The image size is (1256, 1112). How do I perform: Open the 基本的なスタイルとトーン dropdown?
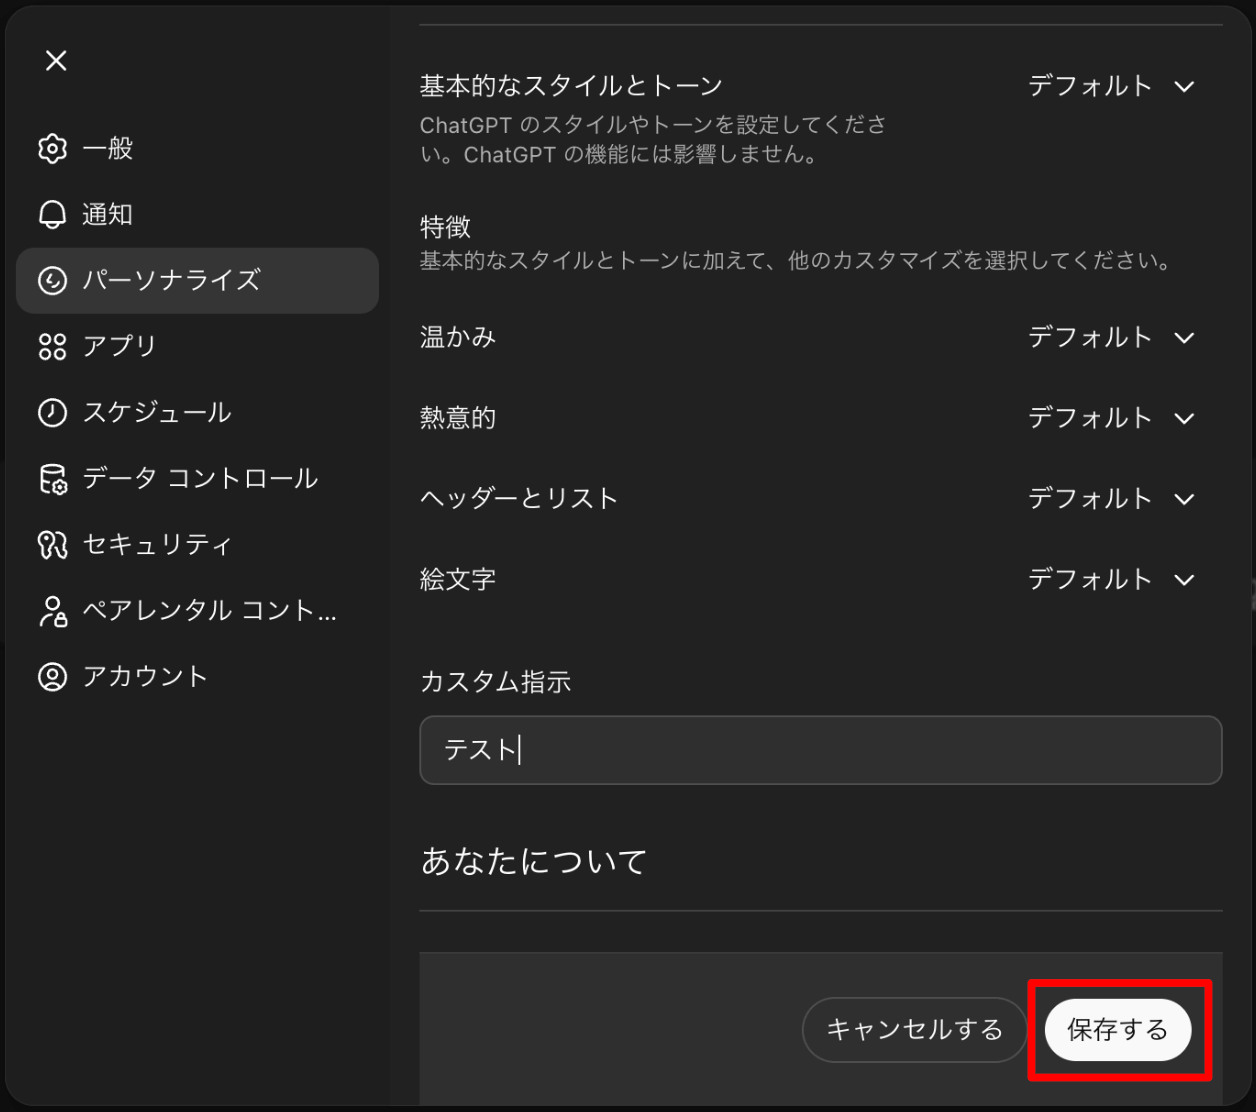coord(1111,87)
